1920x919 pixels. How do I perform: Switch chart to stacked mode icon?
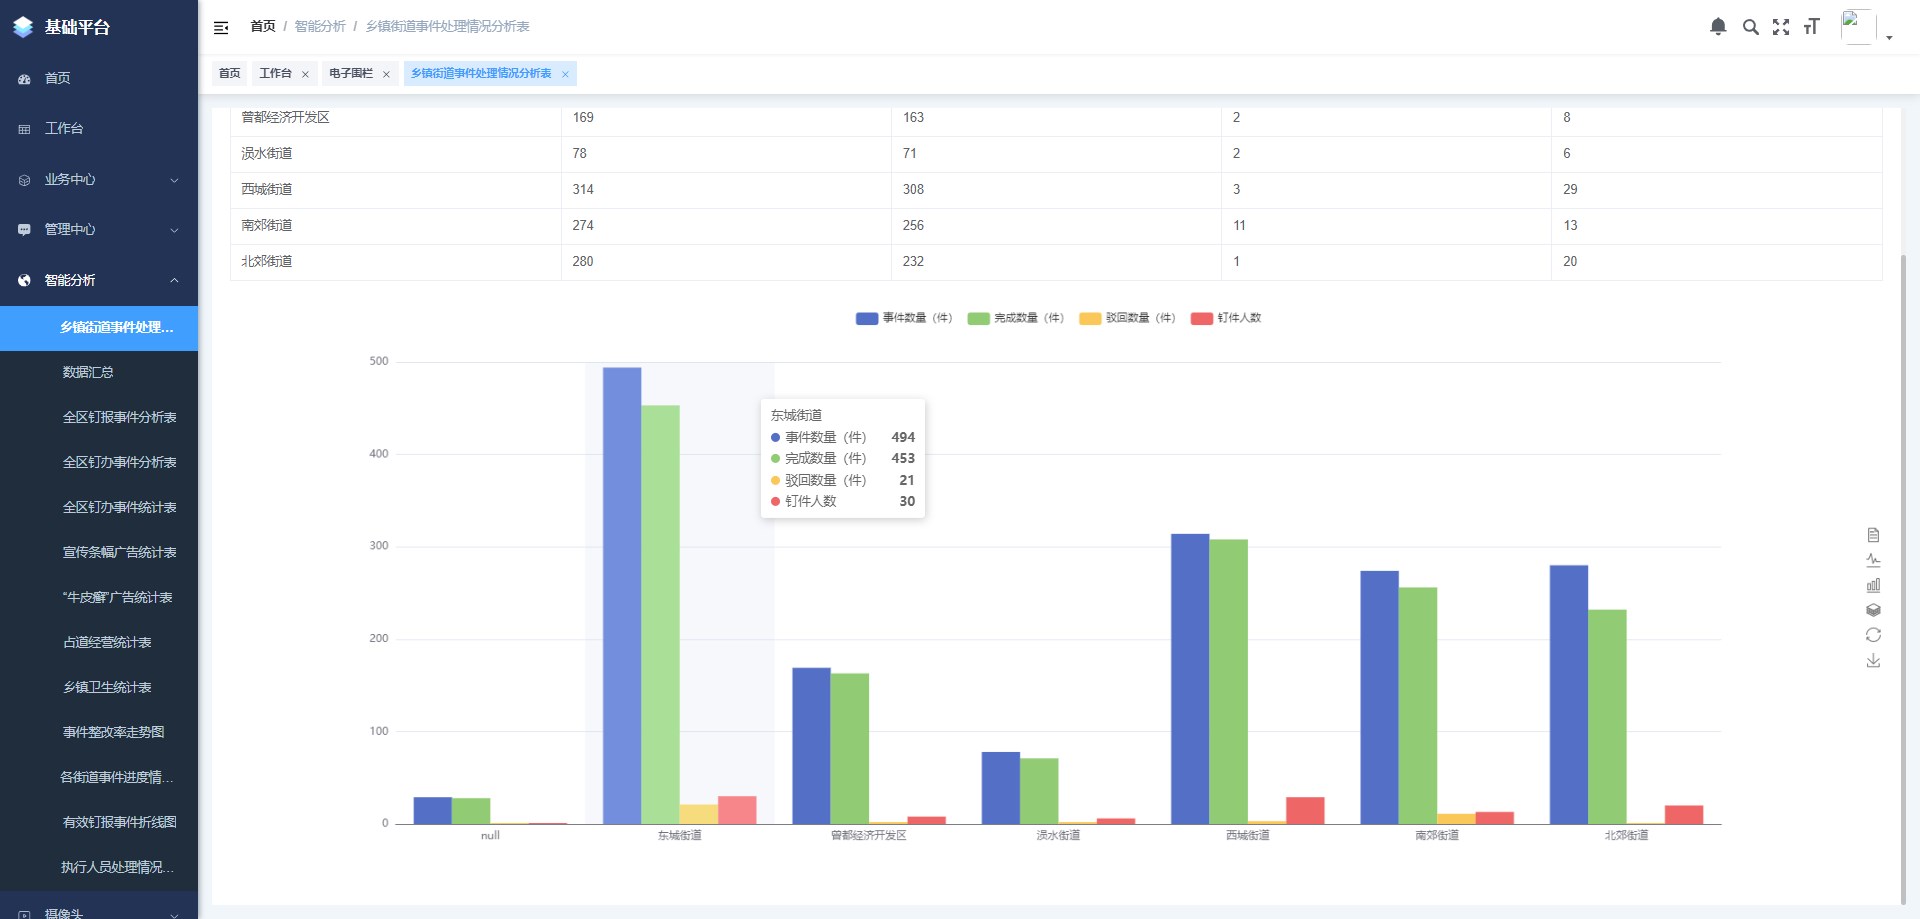(x=1873, y=610)
